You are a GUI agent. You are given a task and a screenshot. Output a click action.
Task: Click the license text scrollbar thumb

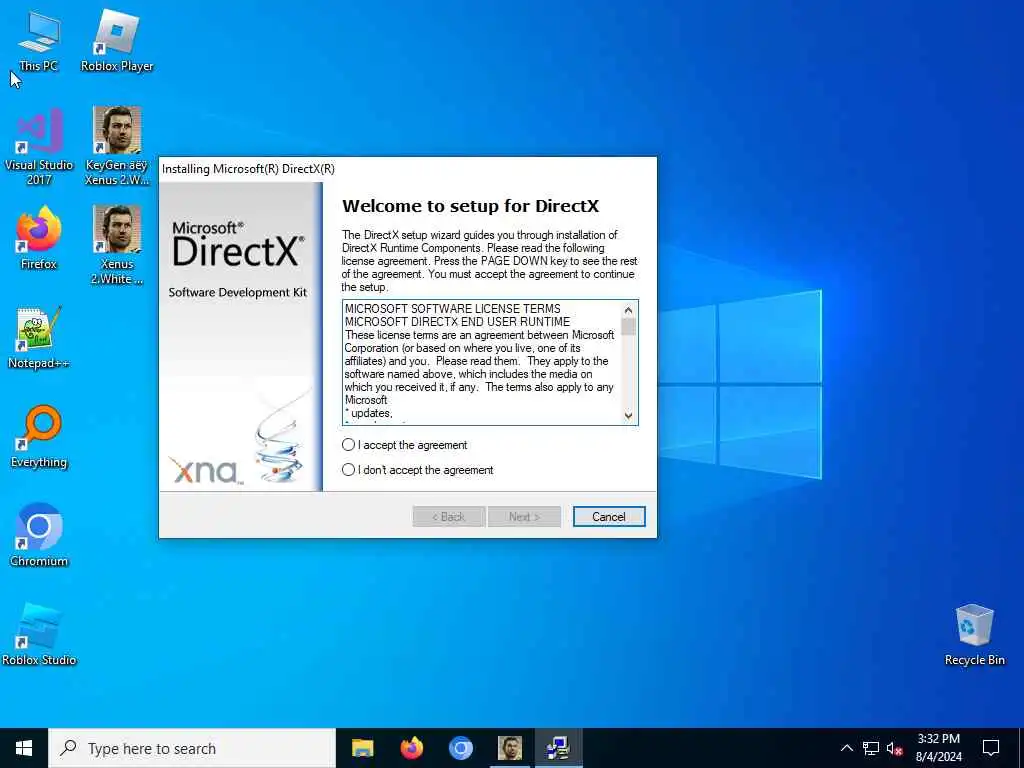coord(628,327)
